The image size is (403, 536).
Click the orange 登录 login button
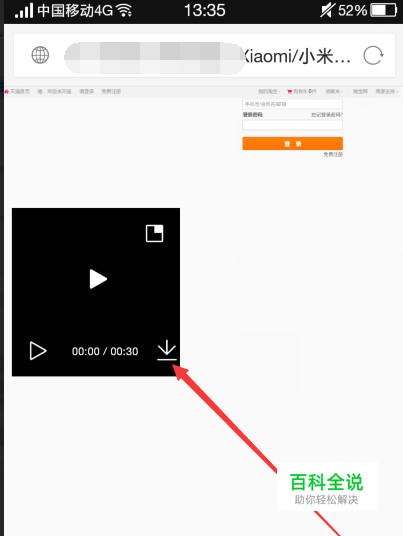[x=293, y=144]
